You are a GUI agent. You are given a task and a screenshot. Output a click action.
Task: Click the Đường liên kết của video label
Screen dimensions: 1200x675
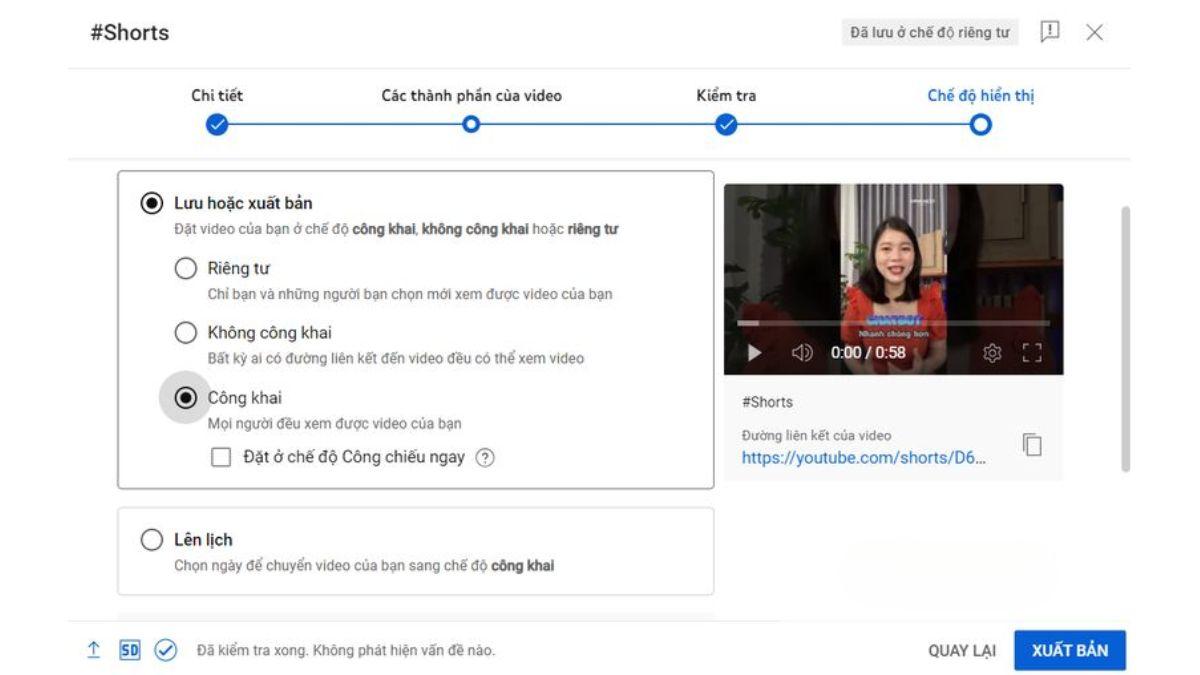coord(816,435)
